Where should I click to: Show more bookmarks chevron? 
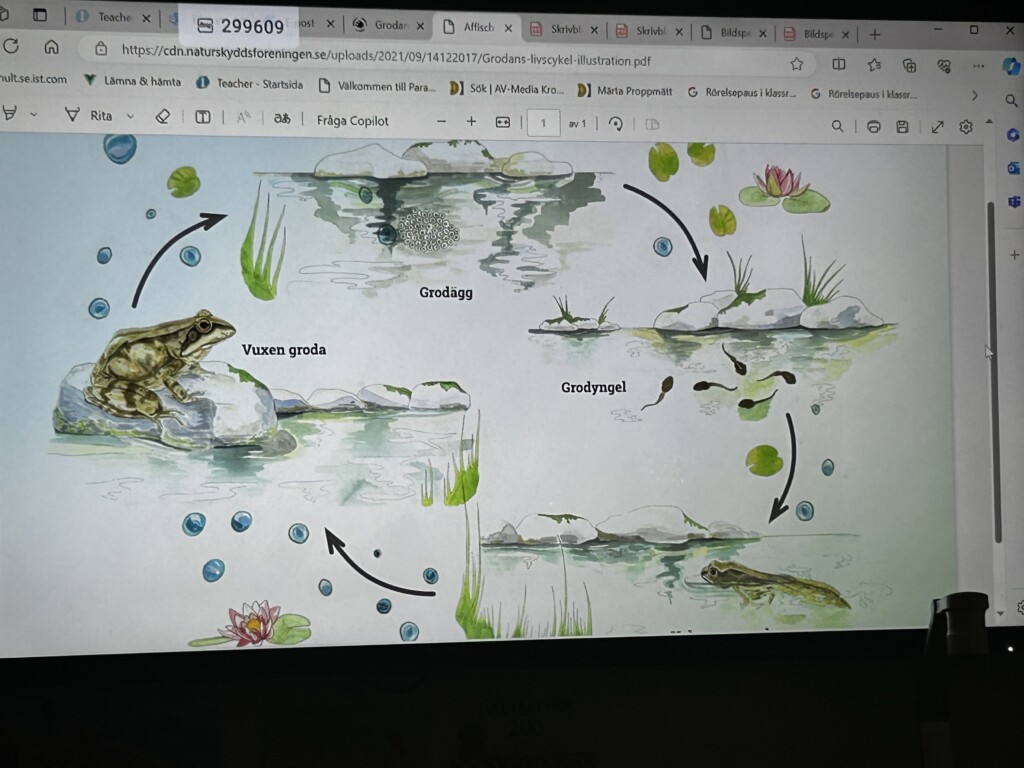(x=974, y=95)
